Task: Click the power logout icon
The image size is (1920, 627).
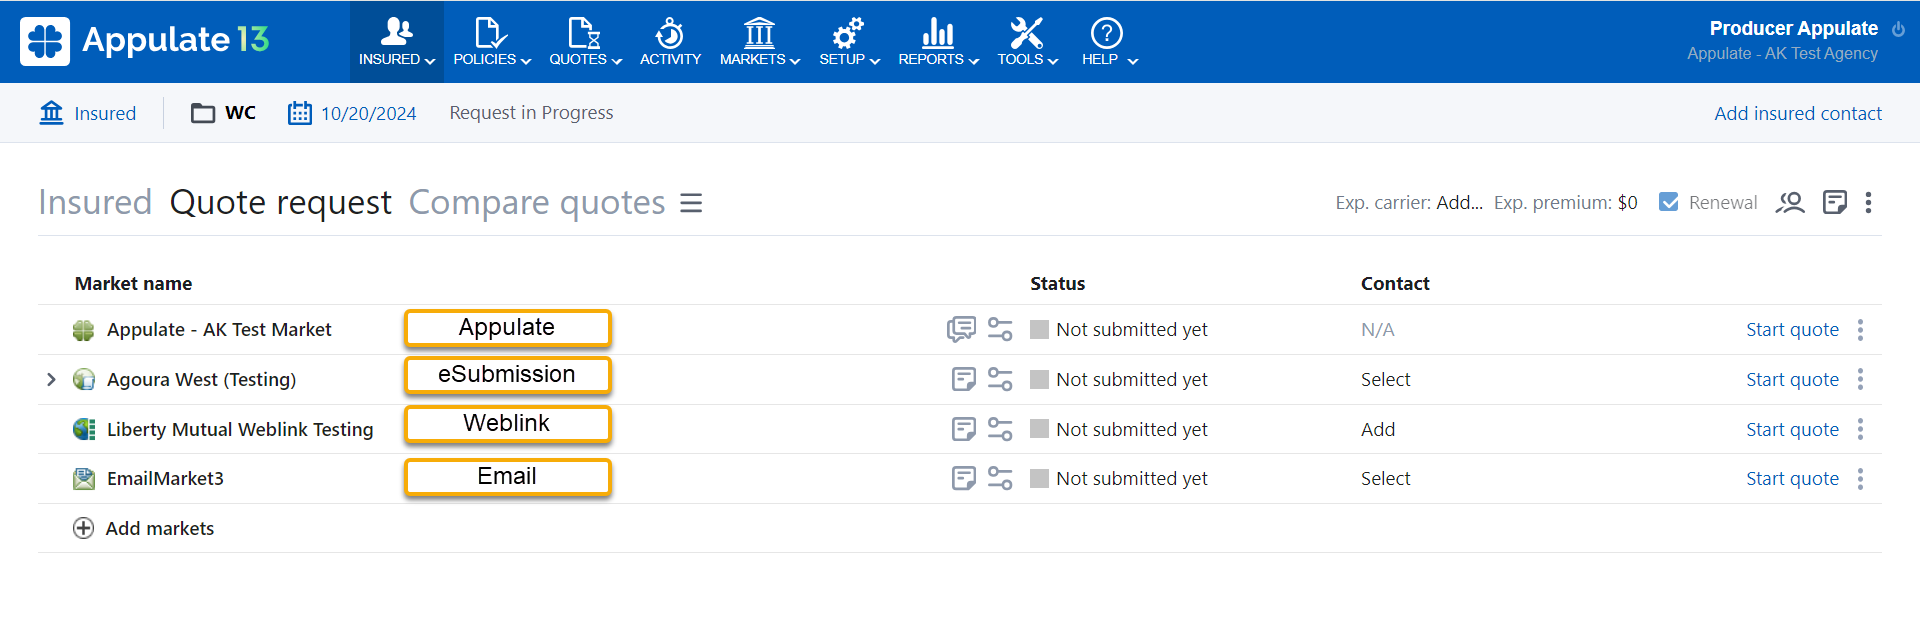Action: click(1898, 29)
